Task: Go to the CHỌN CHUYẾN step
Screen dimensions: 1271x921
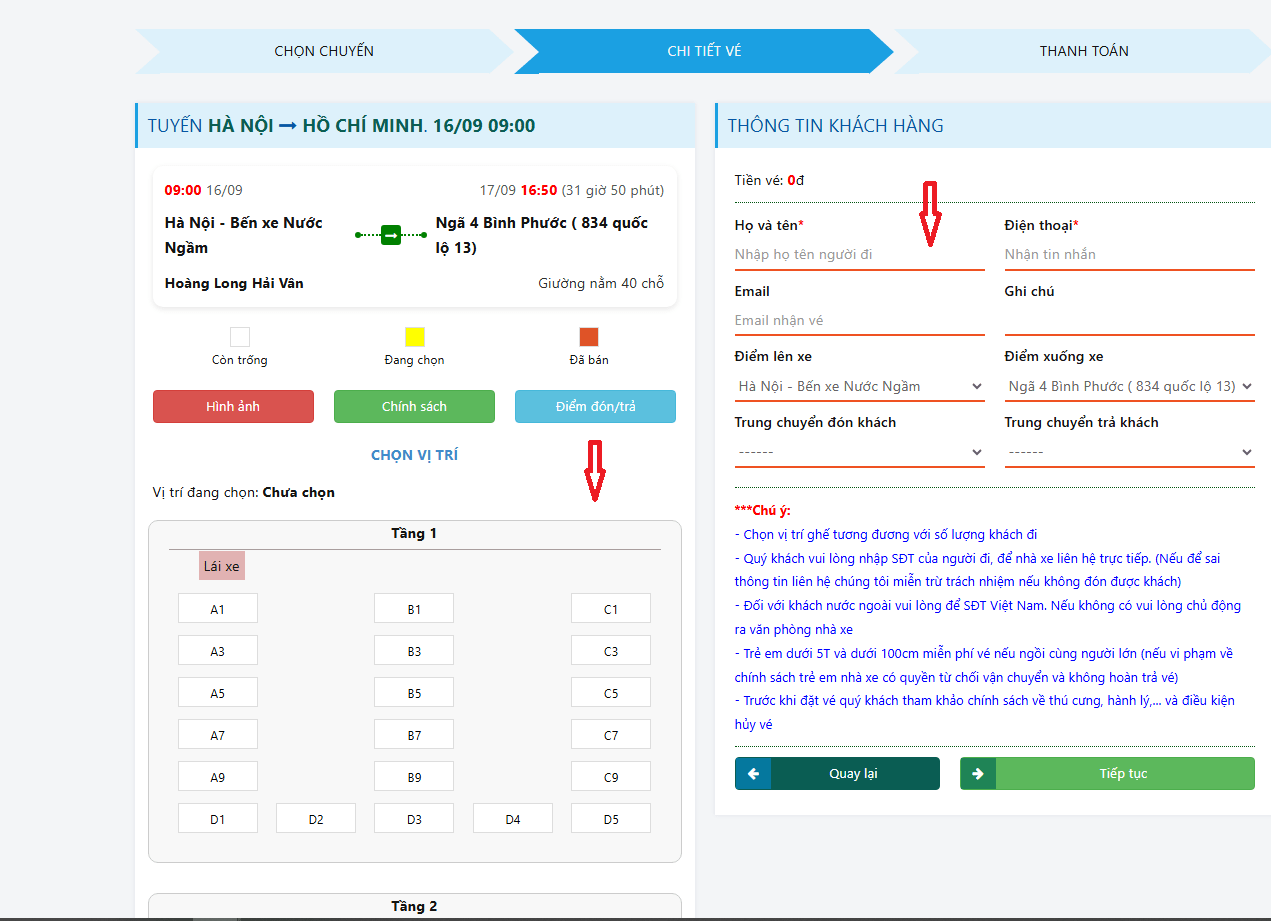Action: pyautogui.click(x=324, y=51)
